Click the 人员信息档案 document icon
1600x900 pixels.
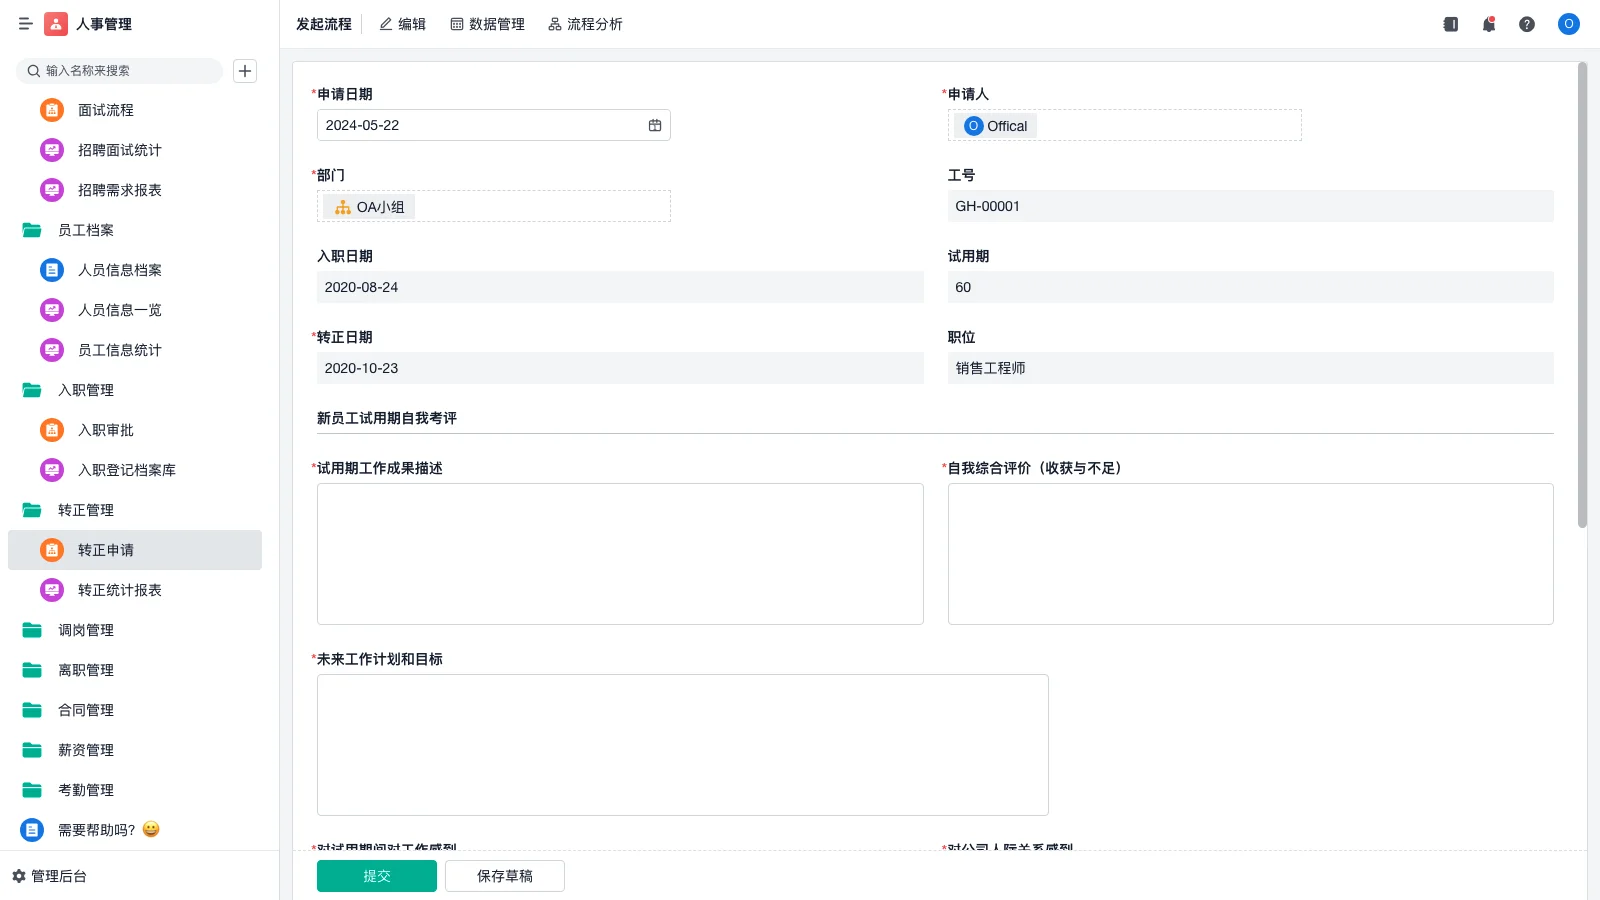point(51,269)
